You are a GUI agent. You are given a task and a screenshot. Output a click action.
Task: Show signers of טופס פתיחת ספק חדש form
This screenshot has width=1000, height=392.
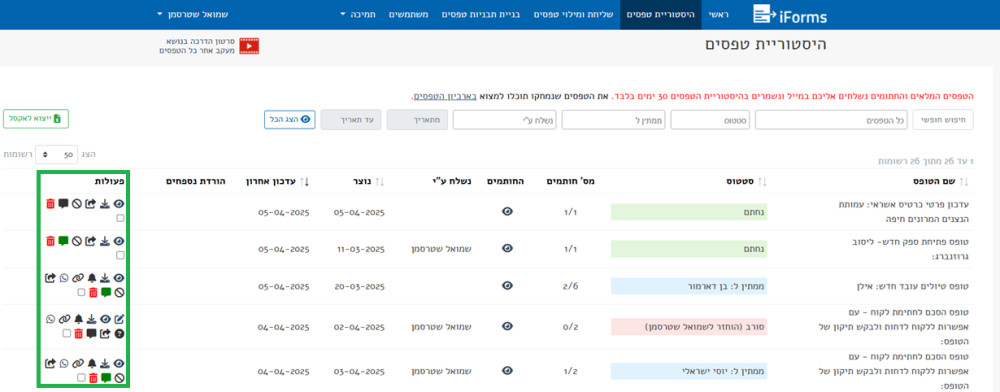(x=508, y=249)
